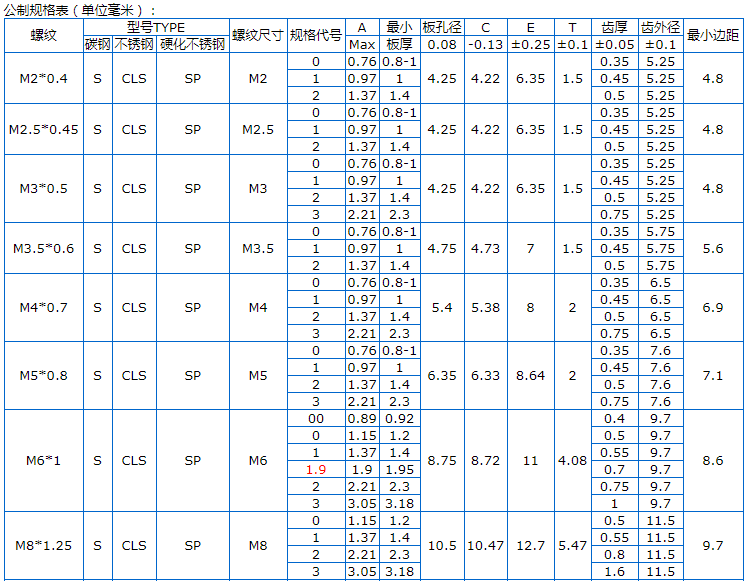The height and width of the screenshot is (581, 746).
Task: Click the 0.89 A Max value
Action: pyautogui.click(x=362, y=419)
